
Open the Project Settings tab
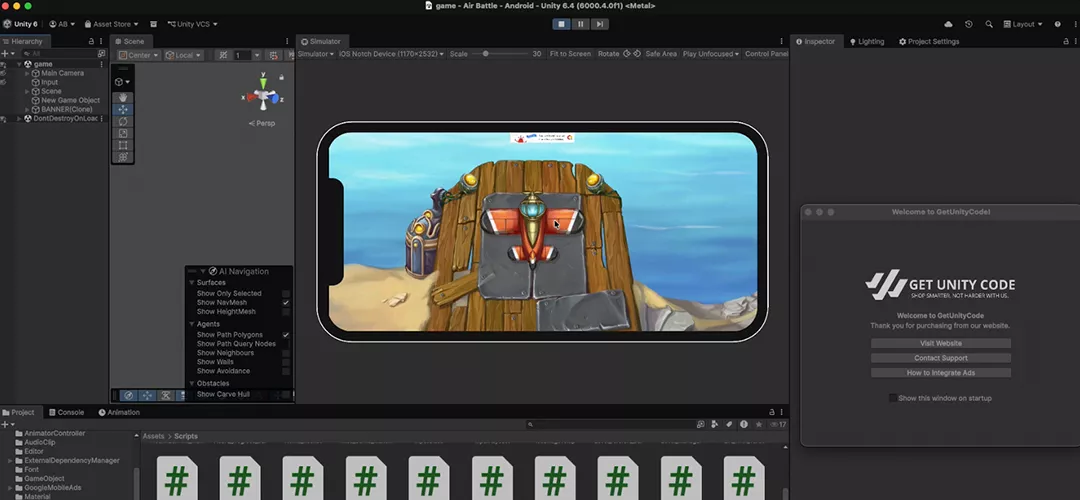[x=929, y=42]
